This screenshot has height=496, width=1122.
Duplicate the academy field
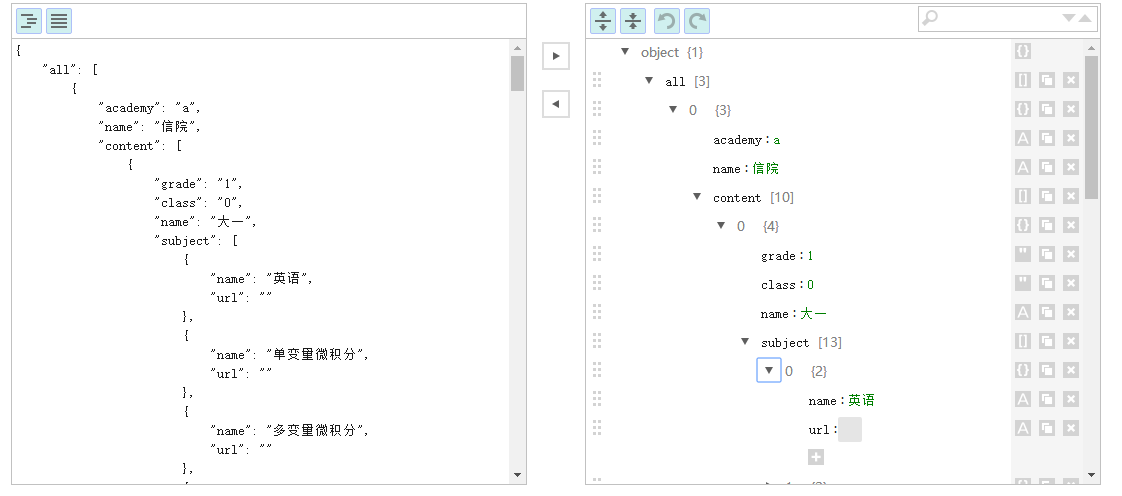point(1047,139)
